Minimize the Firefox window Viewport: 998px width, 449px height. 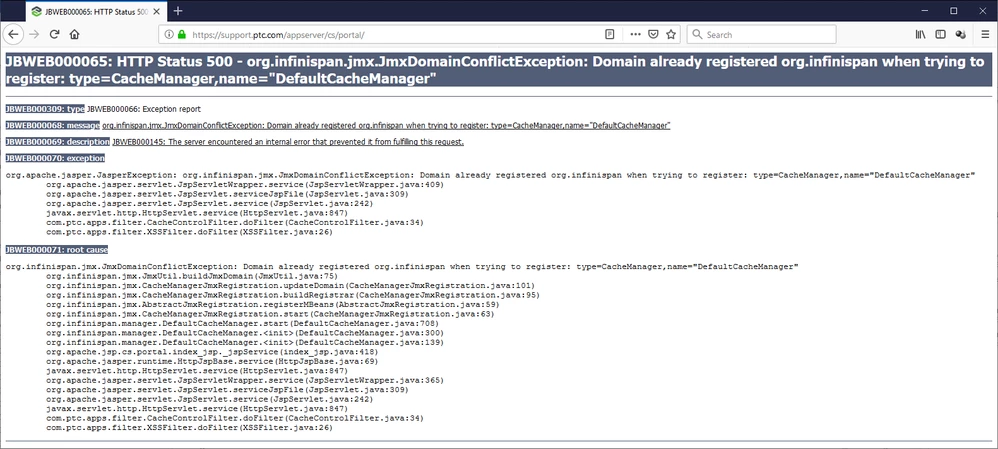(924, 10)
